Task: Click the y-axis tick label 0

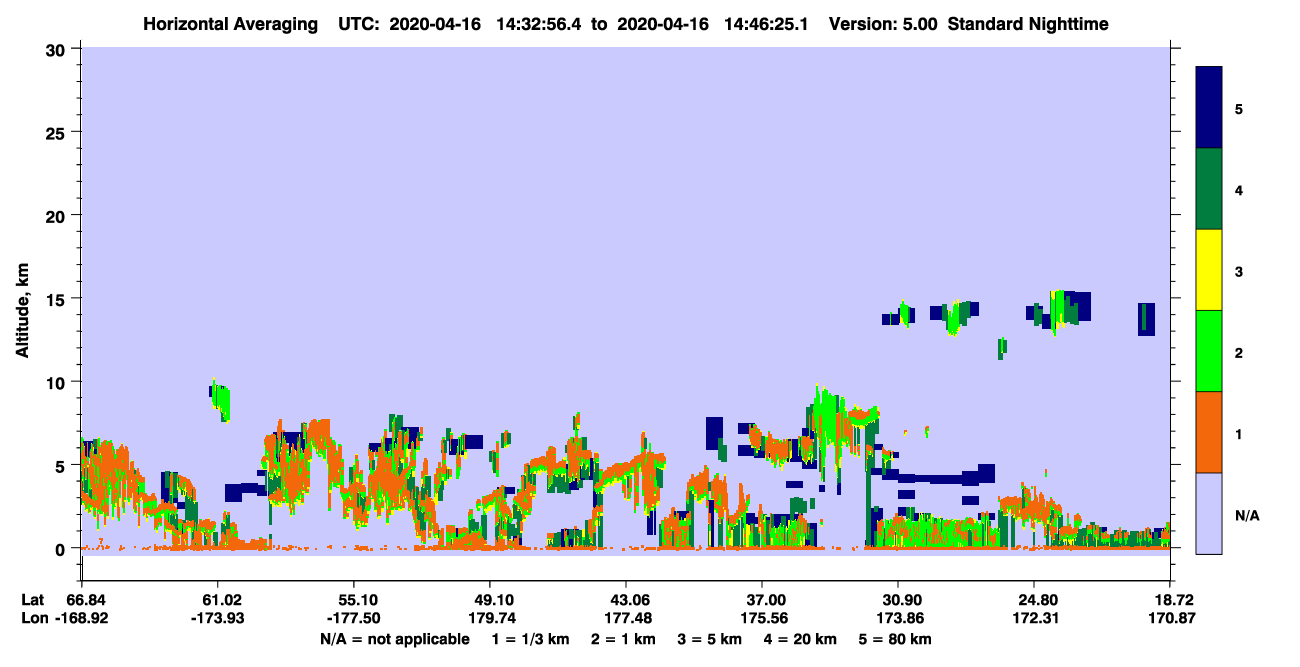Action: click(x=61, y=548)
